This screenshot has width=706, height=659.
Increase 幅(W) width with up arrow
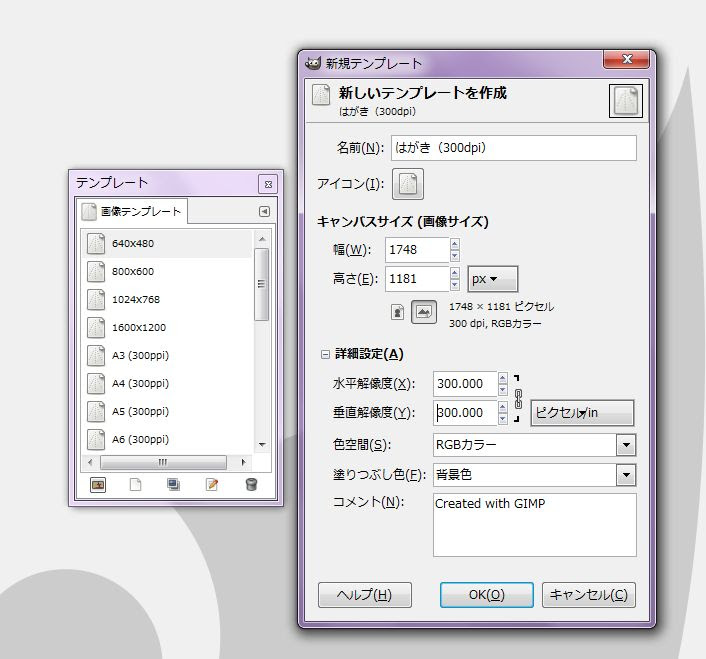pyautogui.click(x=455, y=244)
